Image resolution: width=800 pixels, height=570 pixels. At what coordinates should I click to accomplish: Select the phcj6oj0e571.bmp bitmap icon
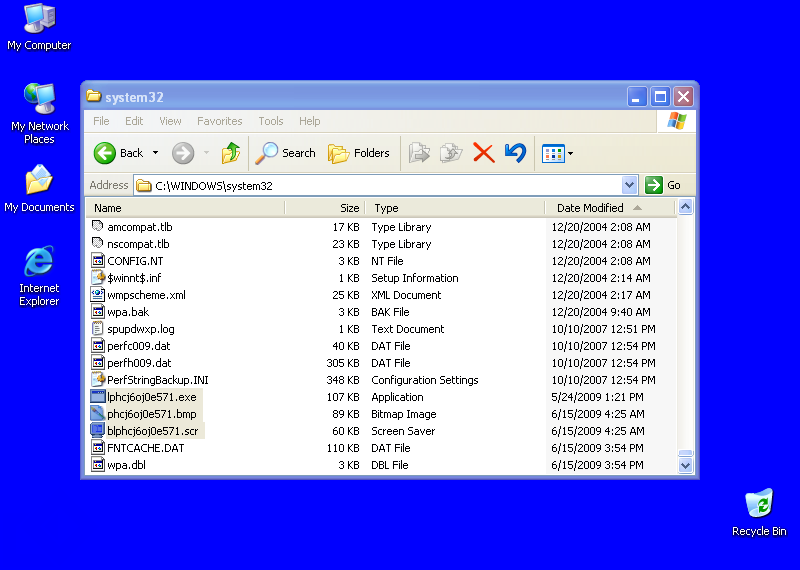click(97, 414)
